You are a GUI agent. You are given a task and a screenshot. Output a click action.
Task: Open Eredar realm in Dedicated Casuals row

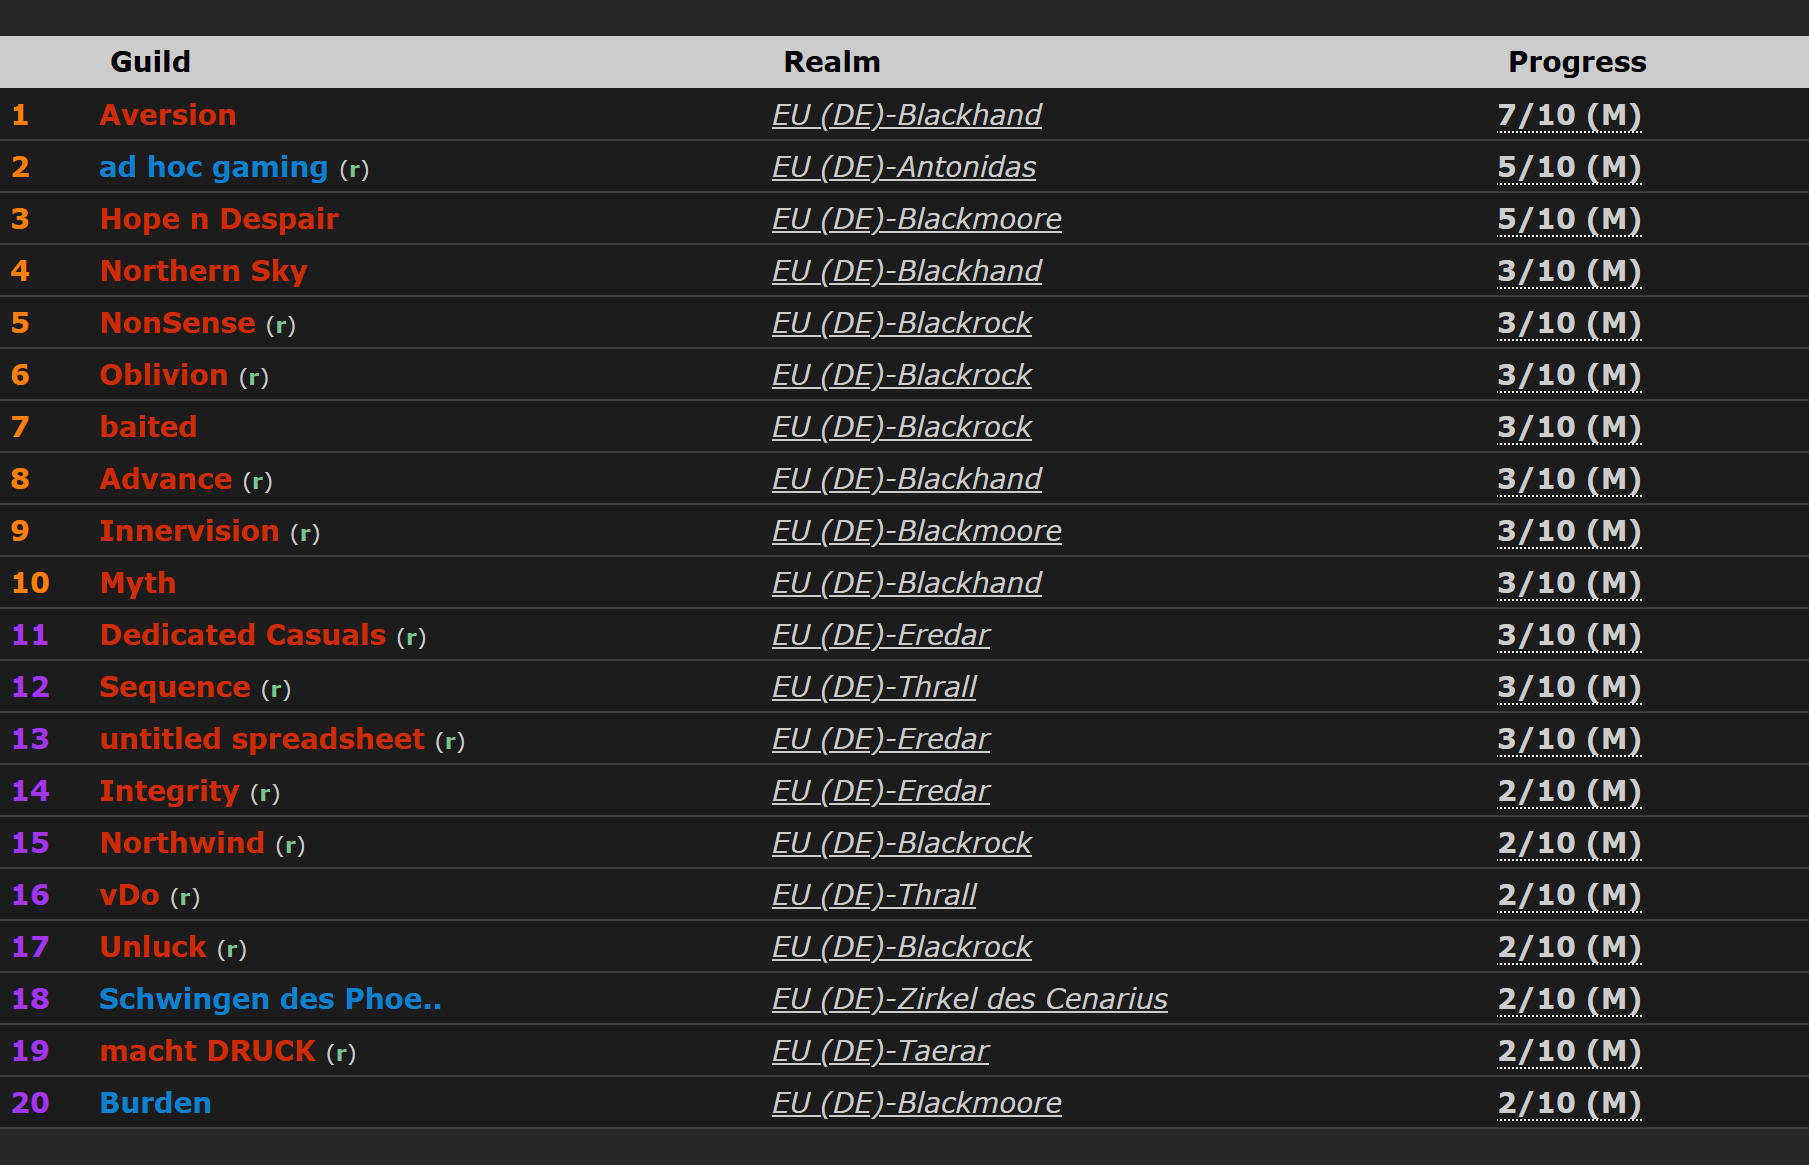click(x=881, y=635)
